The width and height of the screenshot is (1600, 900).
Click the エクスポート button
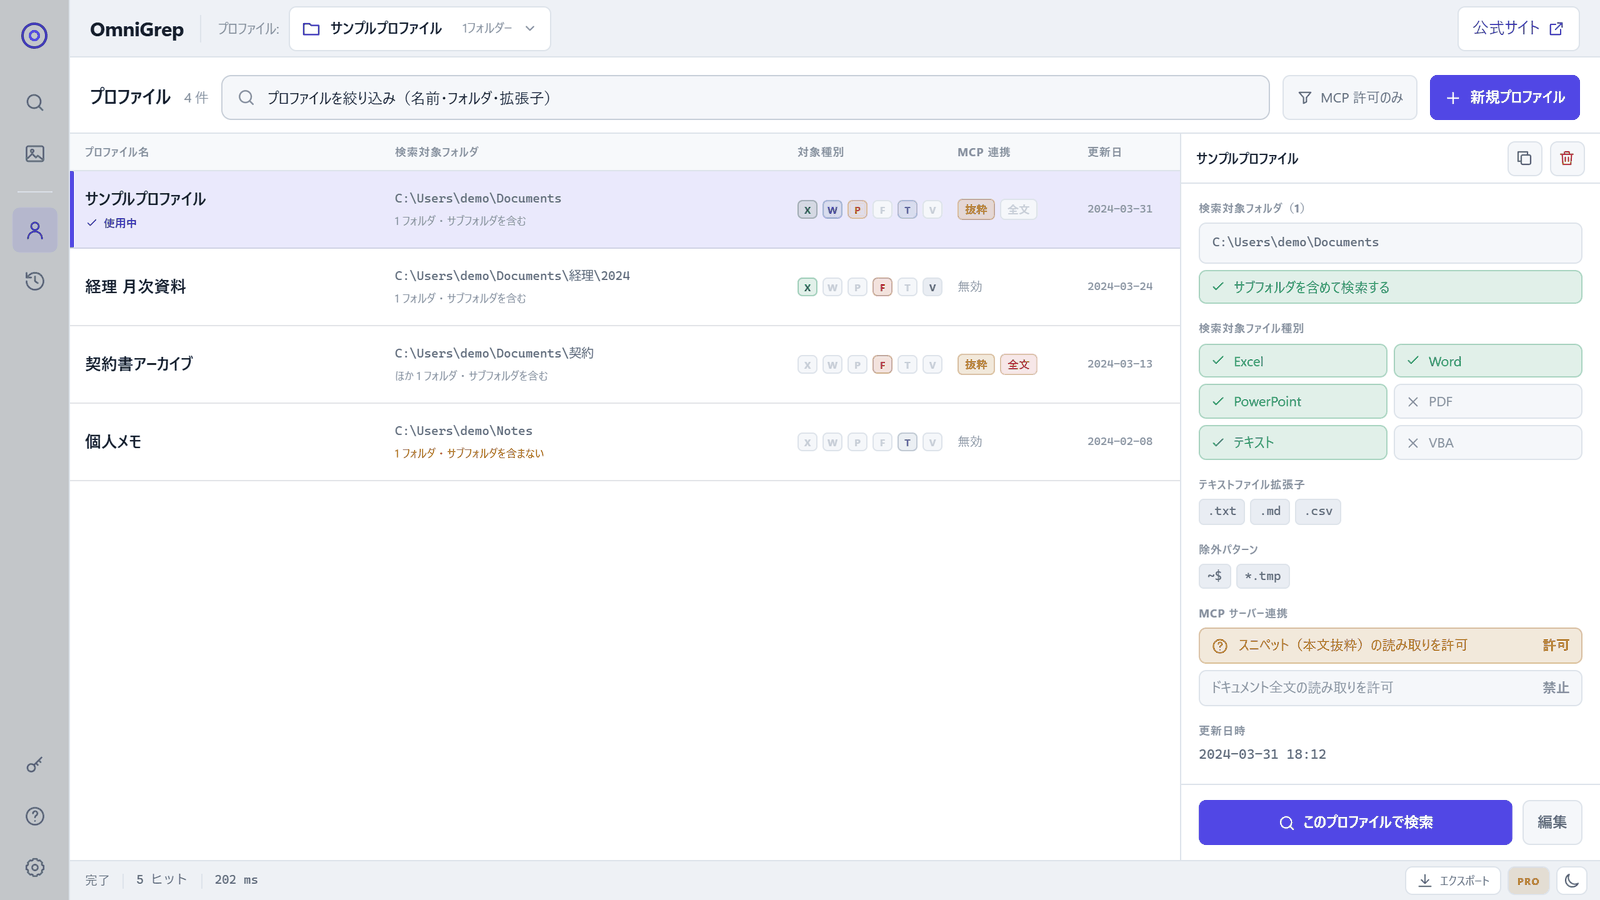pos(1453,881)
